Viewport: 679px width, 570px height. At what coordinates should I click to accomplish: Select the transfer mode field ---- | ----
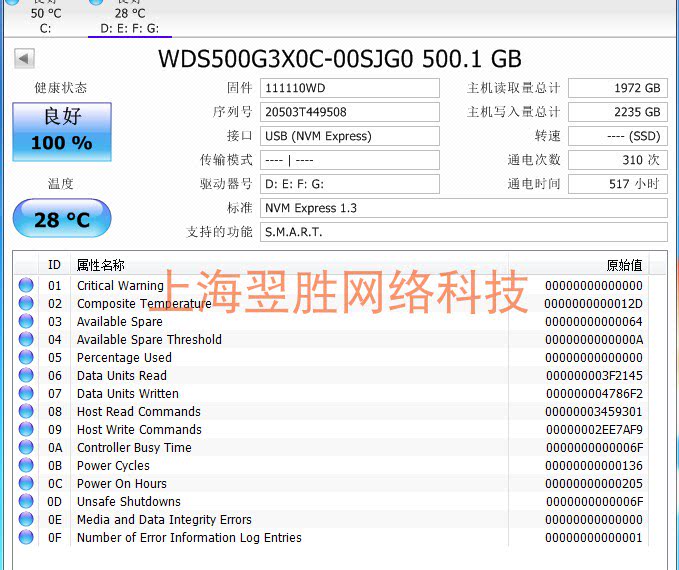(x=349, y=160)
